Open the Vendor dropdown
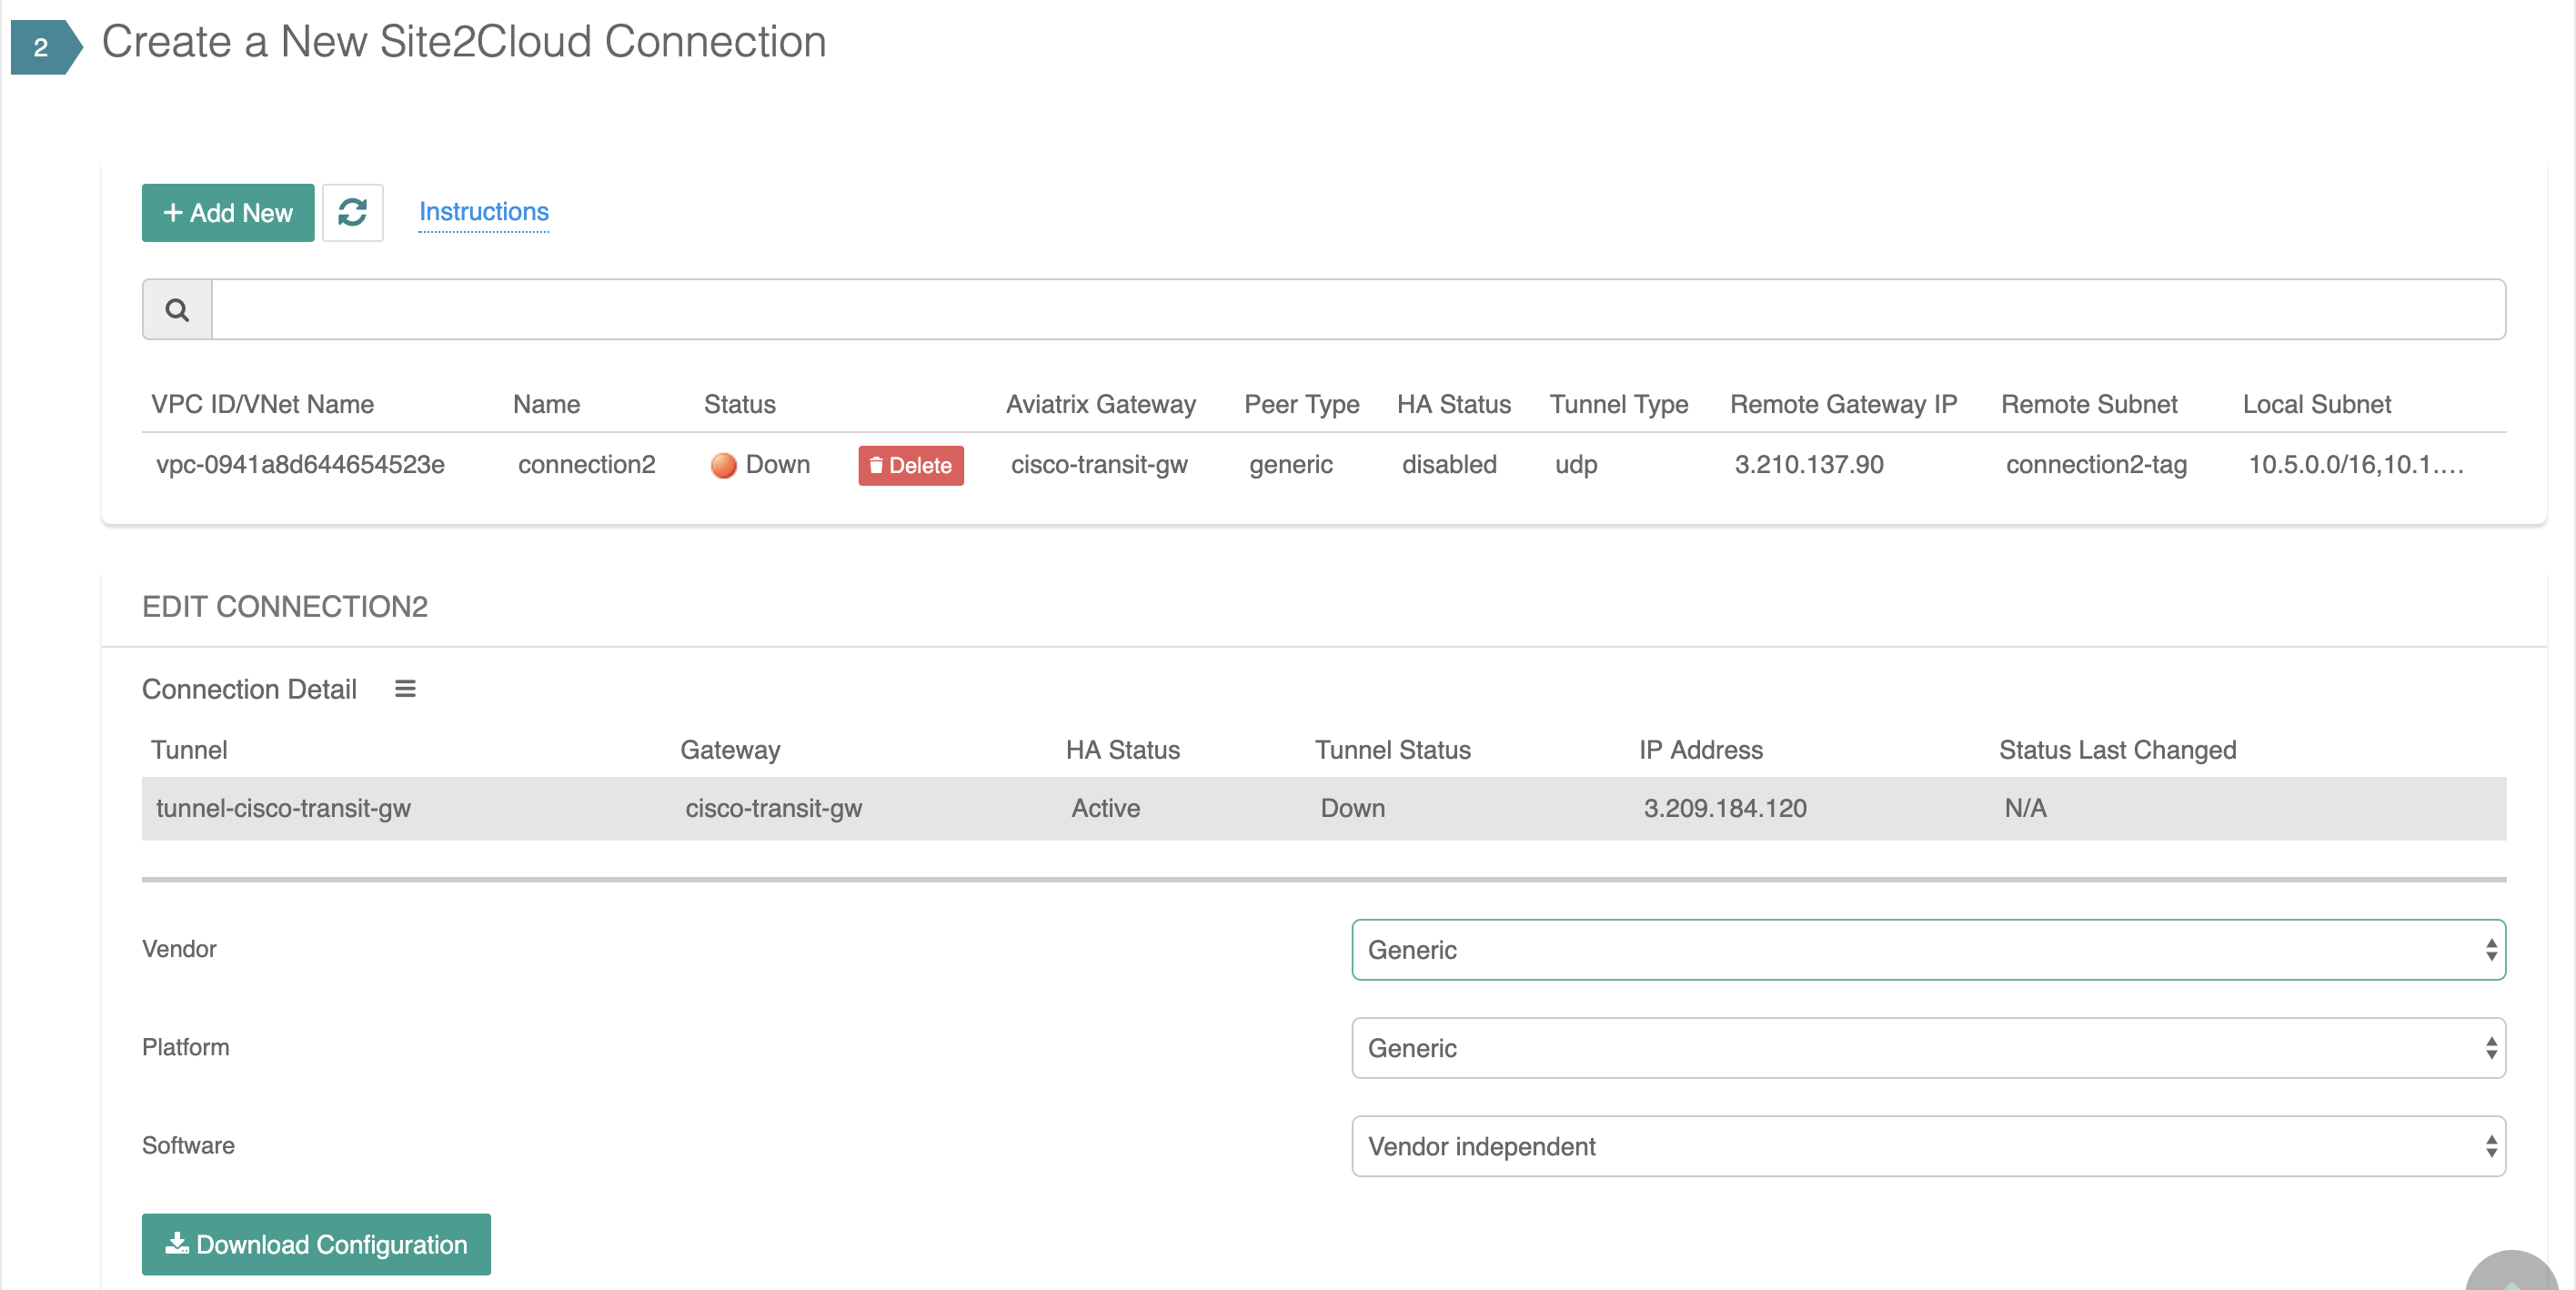Image resolution: width=2576 pixels, height=1290 pixels. pos(1927,949)
